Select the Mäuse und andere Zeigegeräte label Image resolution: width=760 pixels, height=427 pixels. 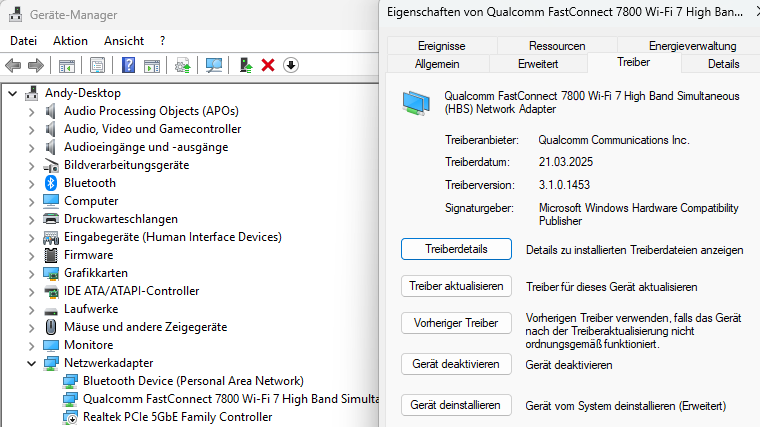[145, 327]
